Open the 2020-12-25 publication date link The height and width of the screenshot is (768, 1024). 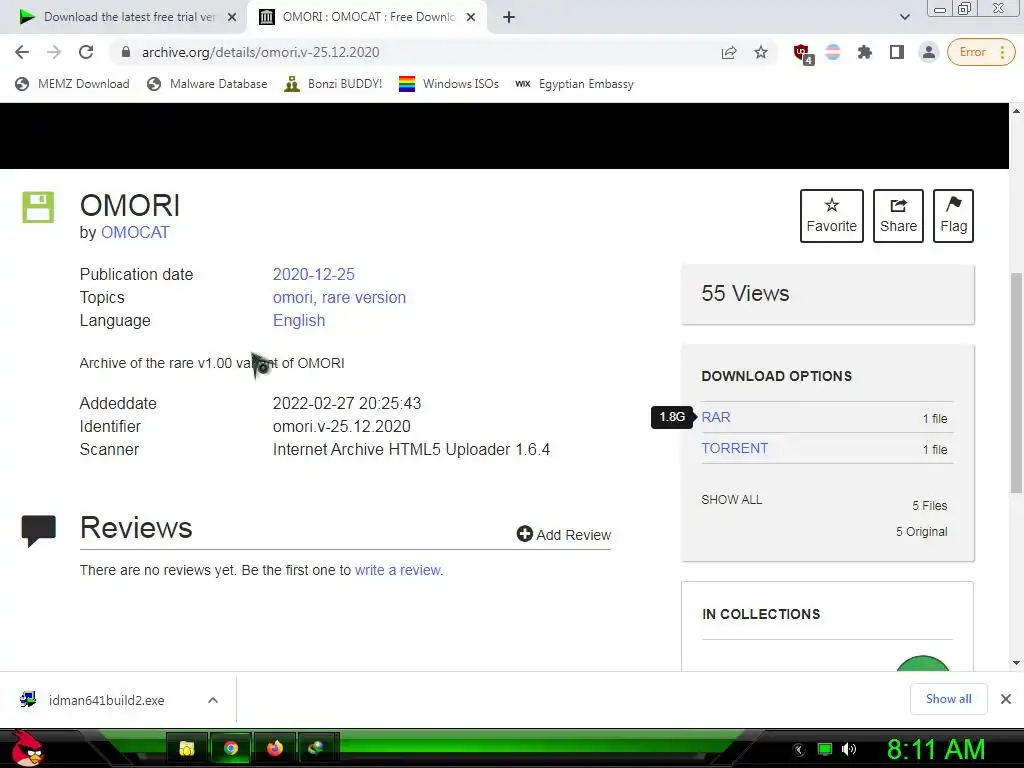point(313,274)
